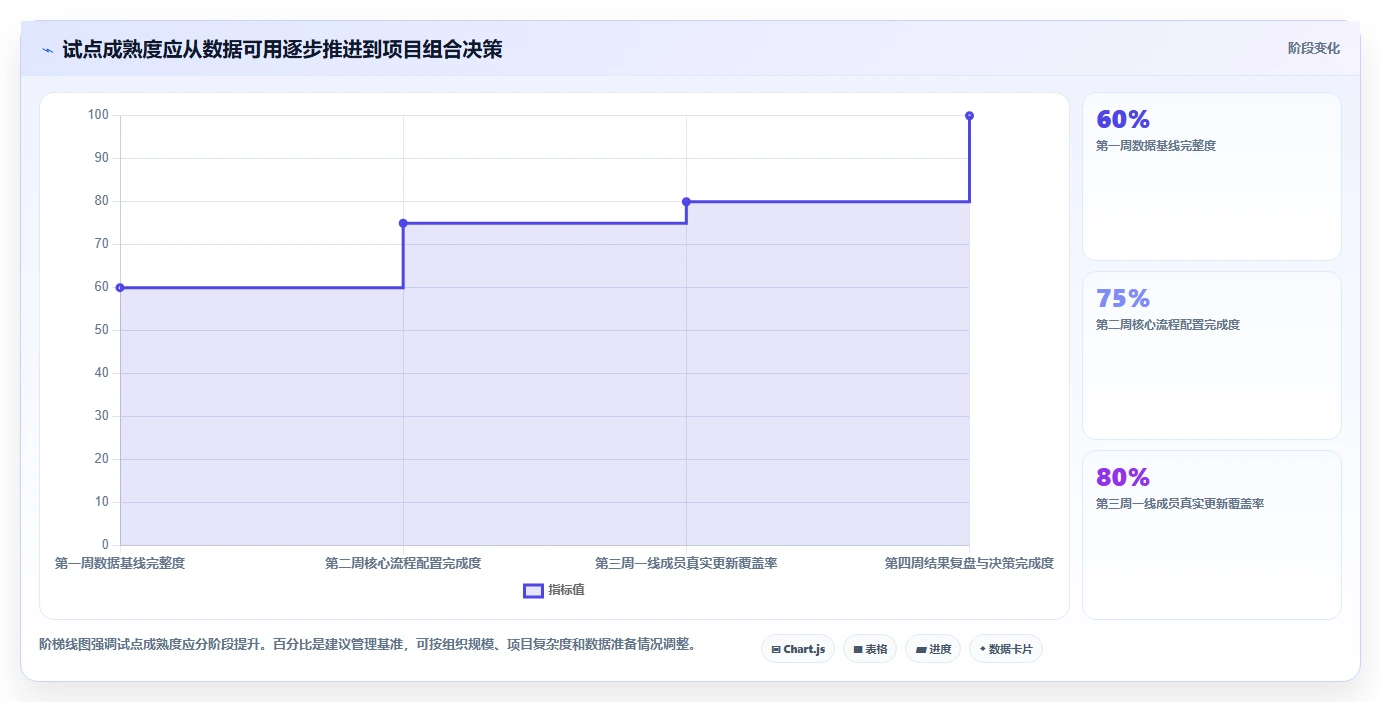
Task: Click the y-axis value 50
Action: [x=101, y=330]
